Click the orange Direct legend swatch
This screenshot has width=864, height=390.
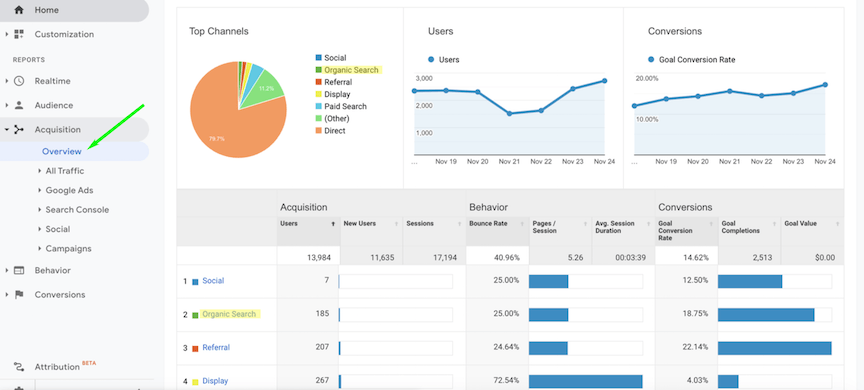pyautogui.click(x=318, y=131)
